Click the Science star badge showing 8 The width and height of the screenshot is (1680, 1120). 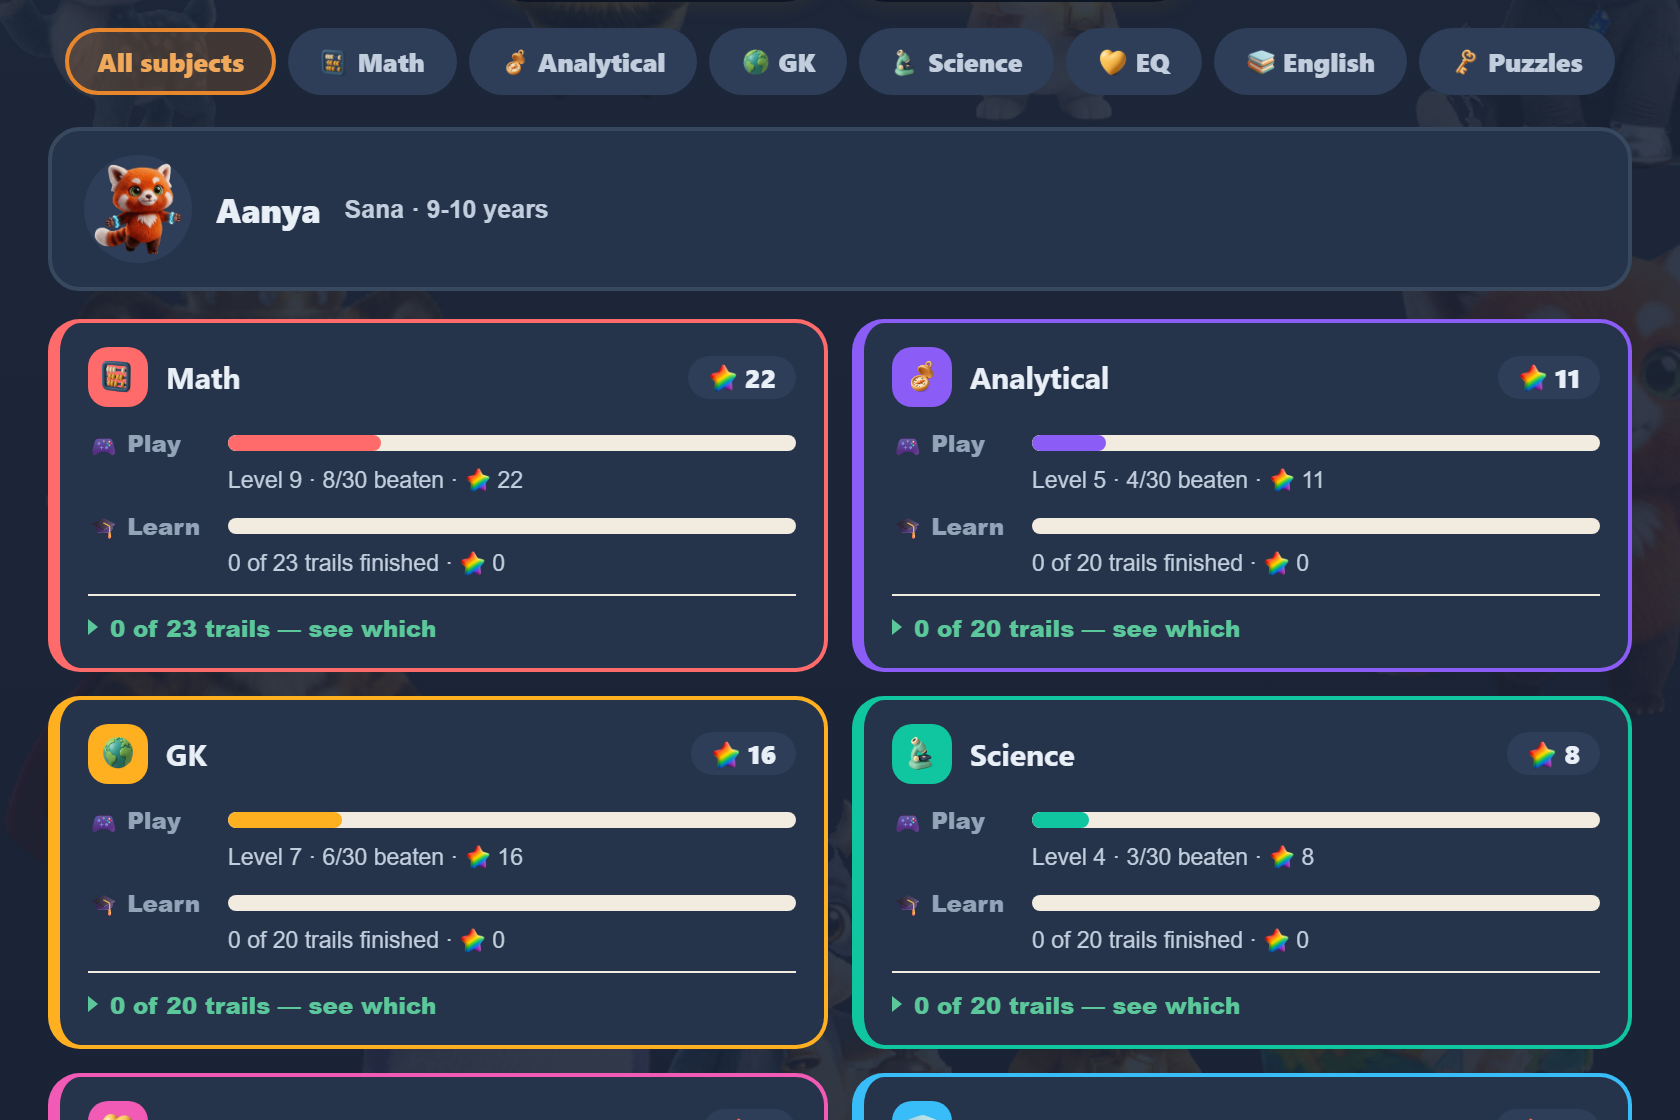pos(1554,755)
